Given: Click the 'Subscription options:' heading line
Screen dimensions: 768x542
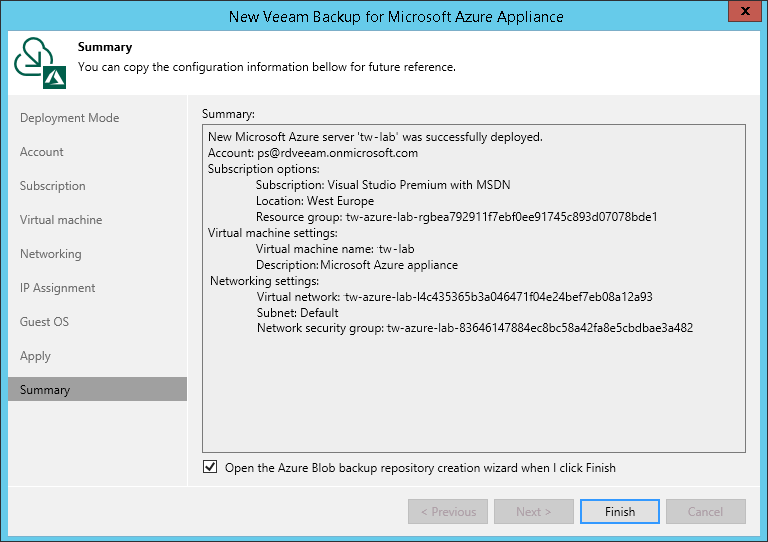Looking at the screenshot, I should coord(264,169).
